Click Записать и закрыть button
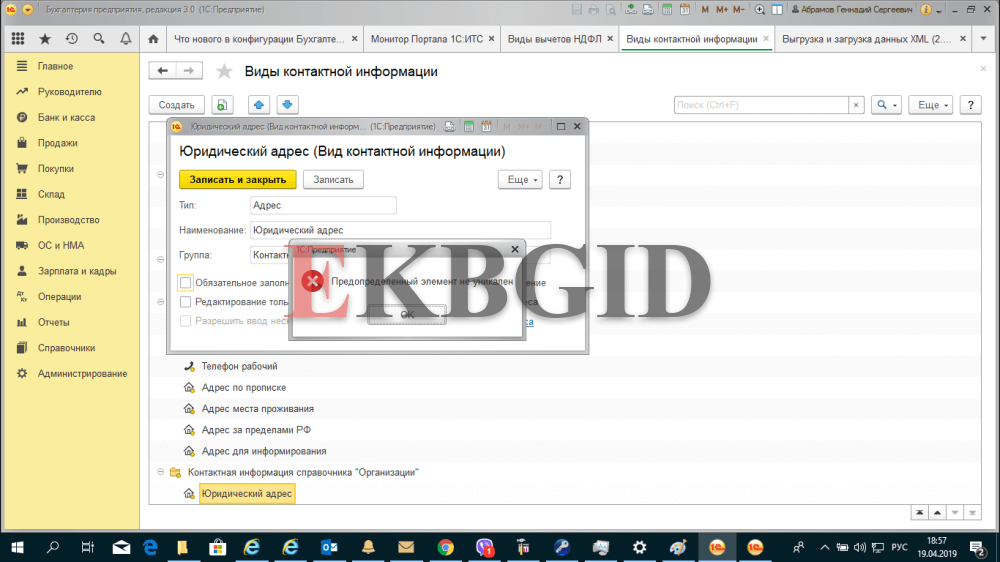 click(237, 180)
